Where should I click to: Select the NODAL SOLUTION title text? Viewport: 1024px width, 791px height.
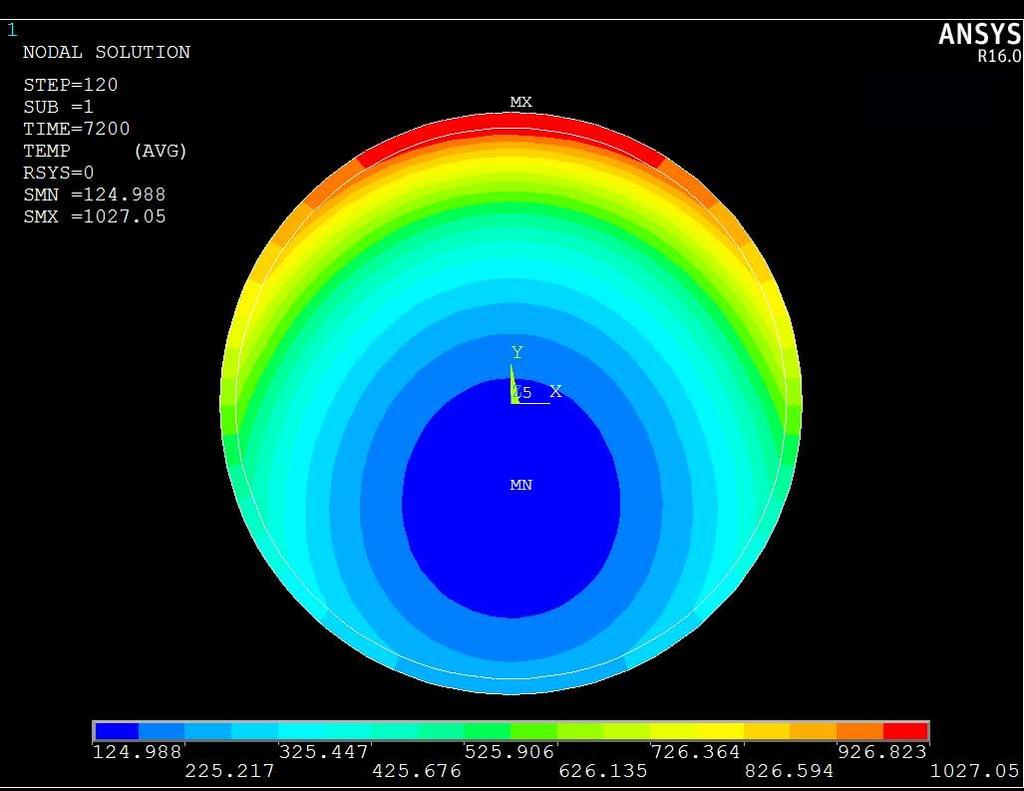point(106,52)
